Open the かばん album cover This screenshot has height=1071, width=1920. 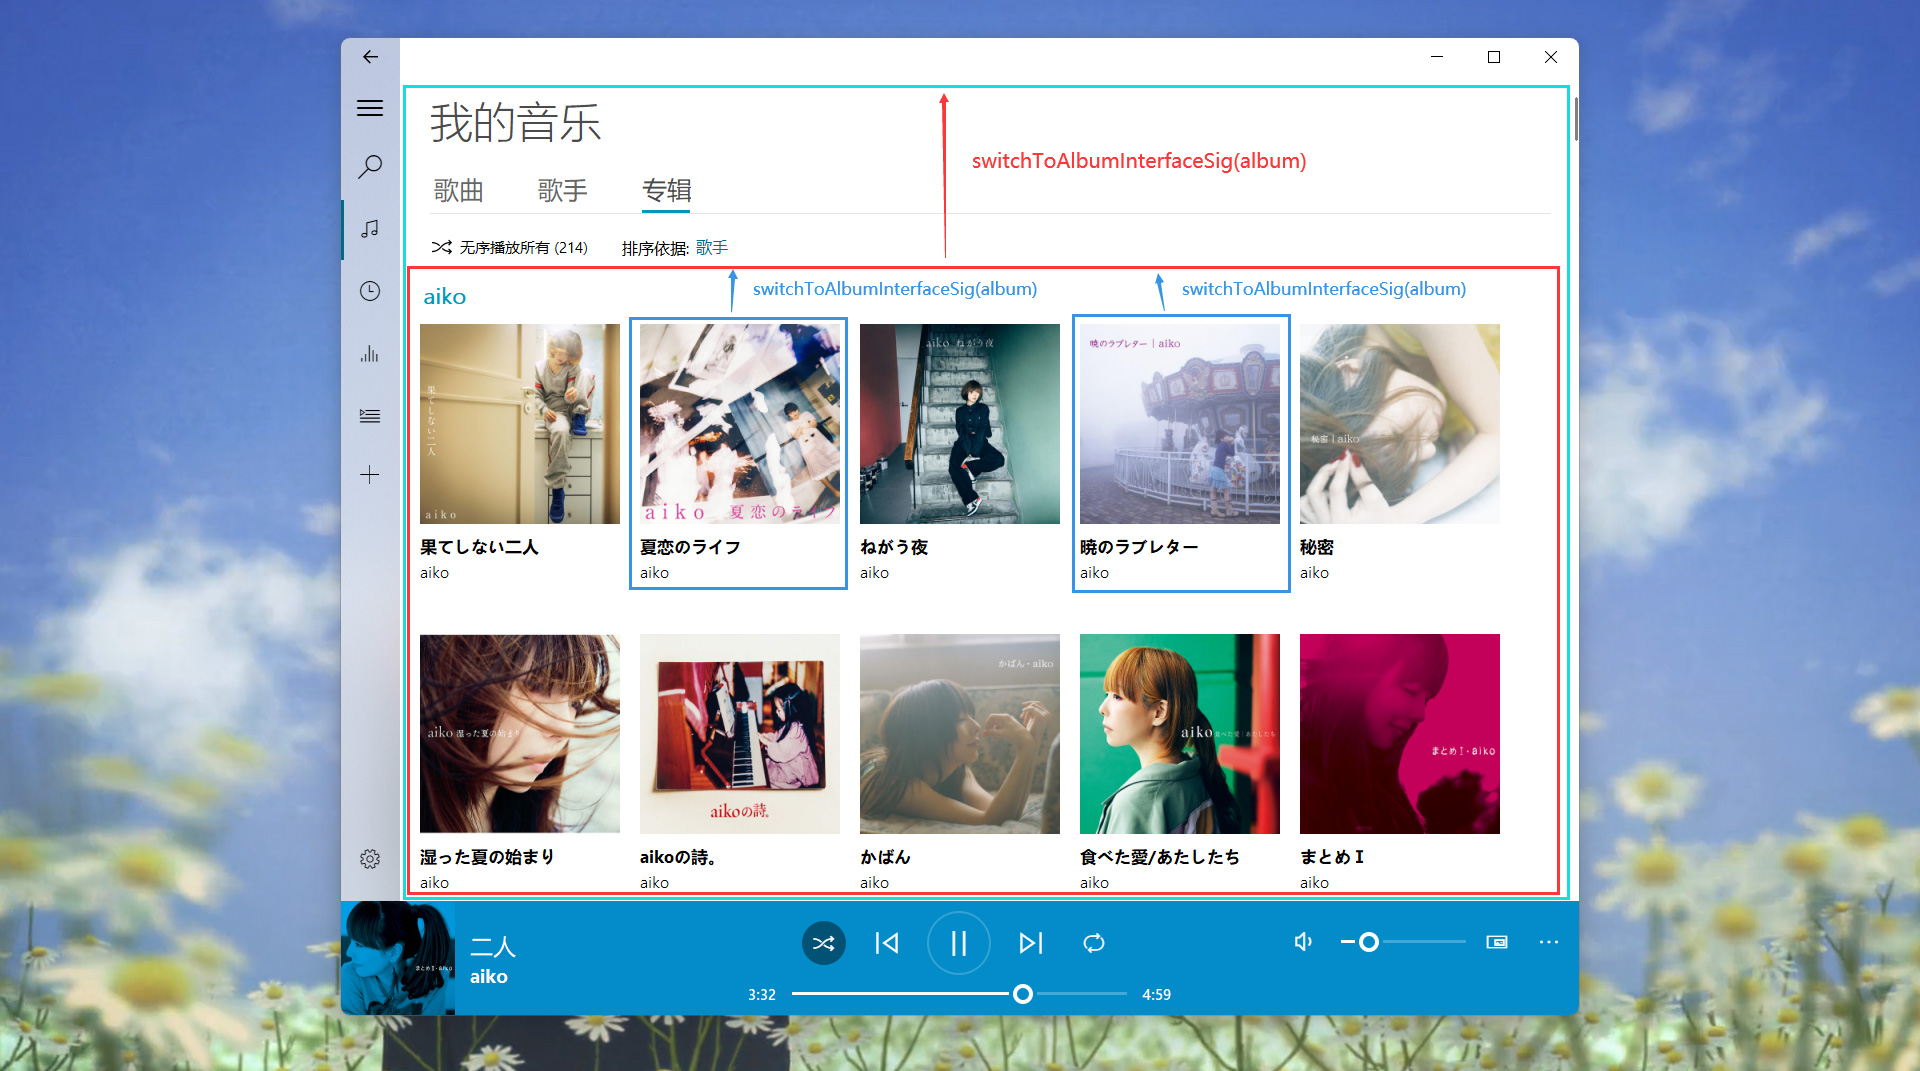pos(960,734)
